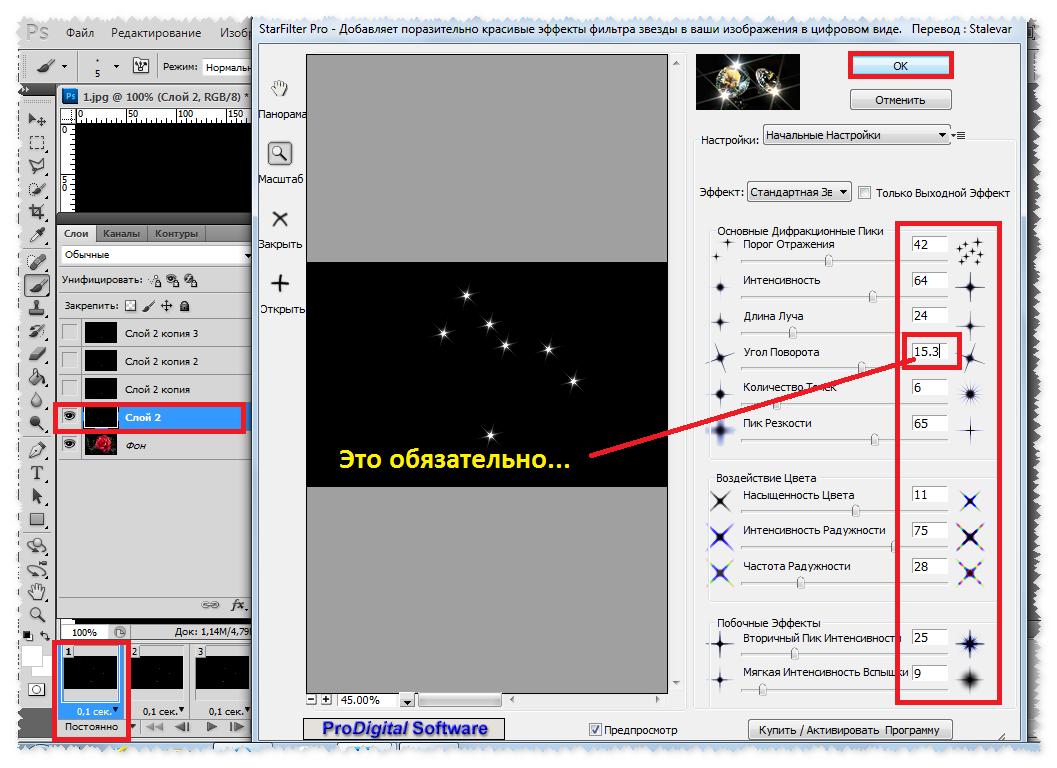Select the Type tool
Image resolution: width=1057 pixels, height=768 pixels.
click(37, 473)
